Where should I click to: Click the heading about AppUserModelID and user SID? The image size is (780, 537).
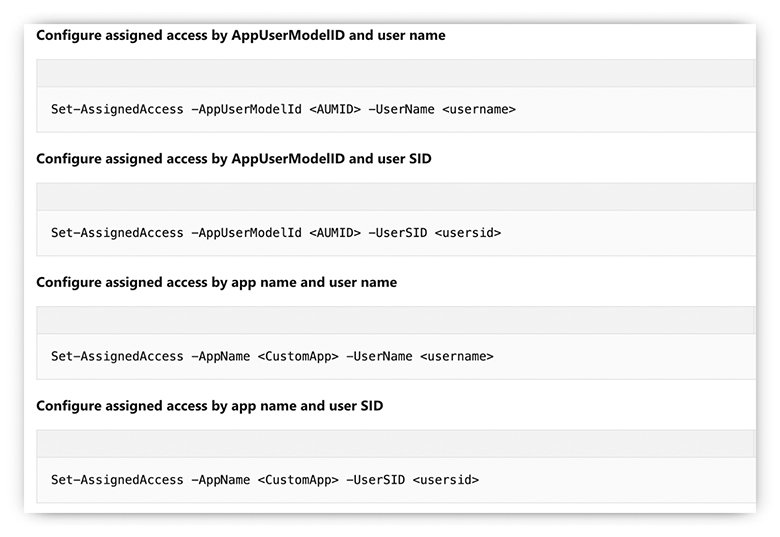[233, 159]
